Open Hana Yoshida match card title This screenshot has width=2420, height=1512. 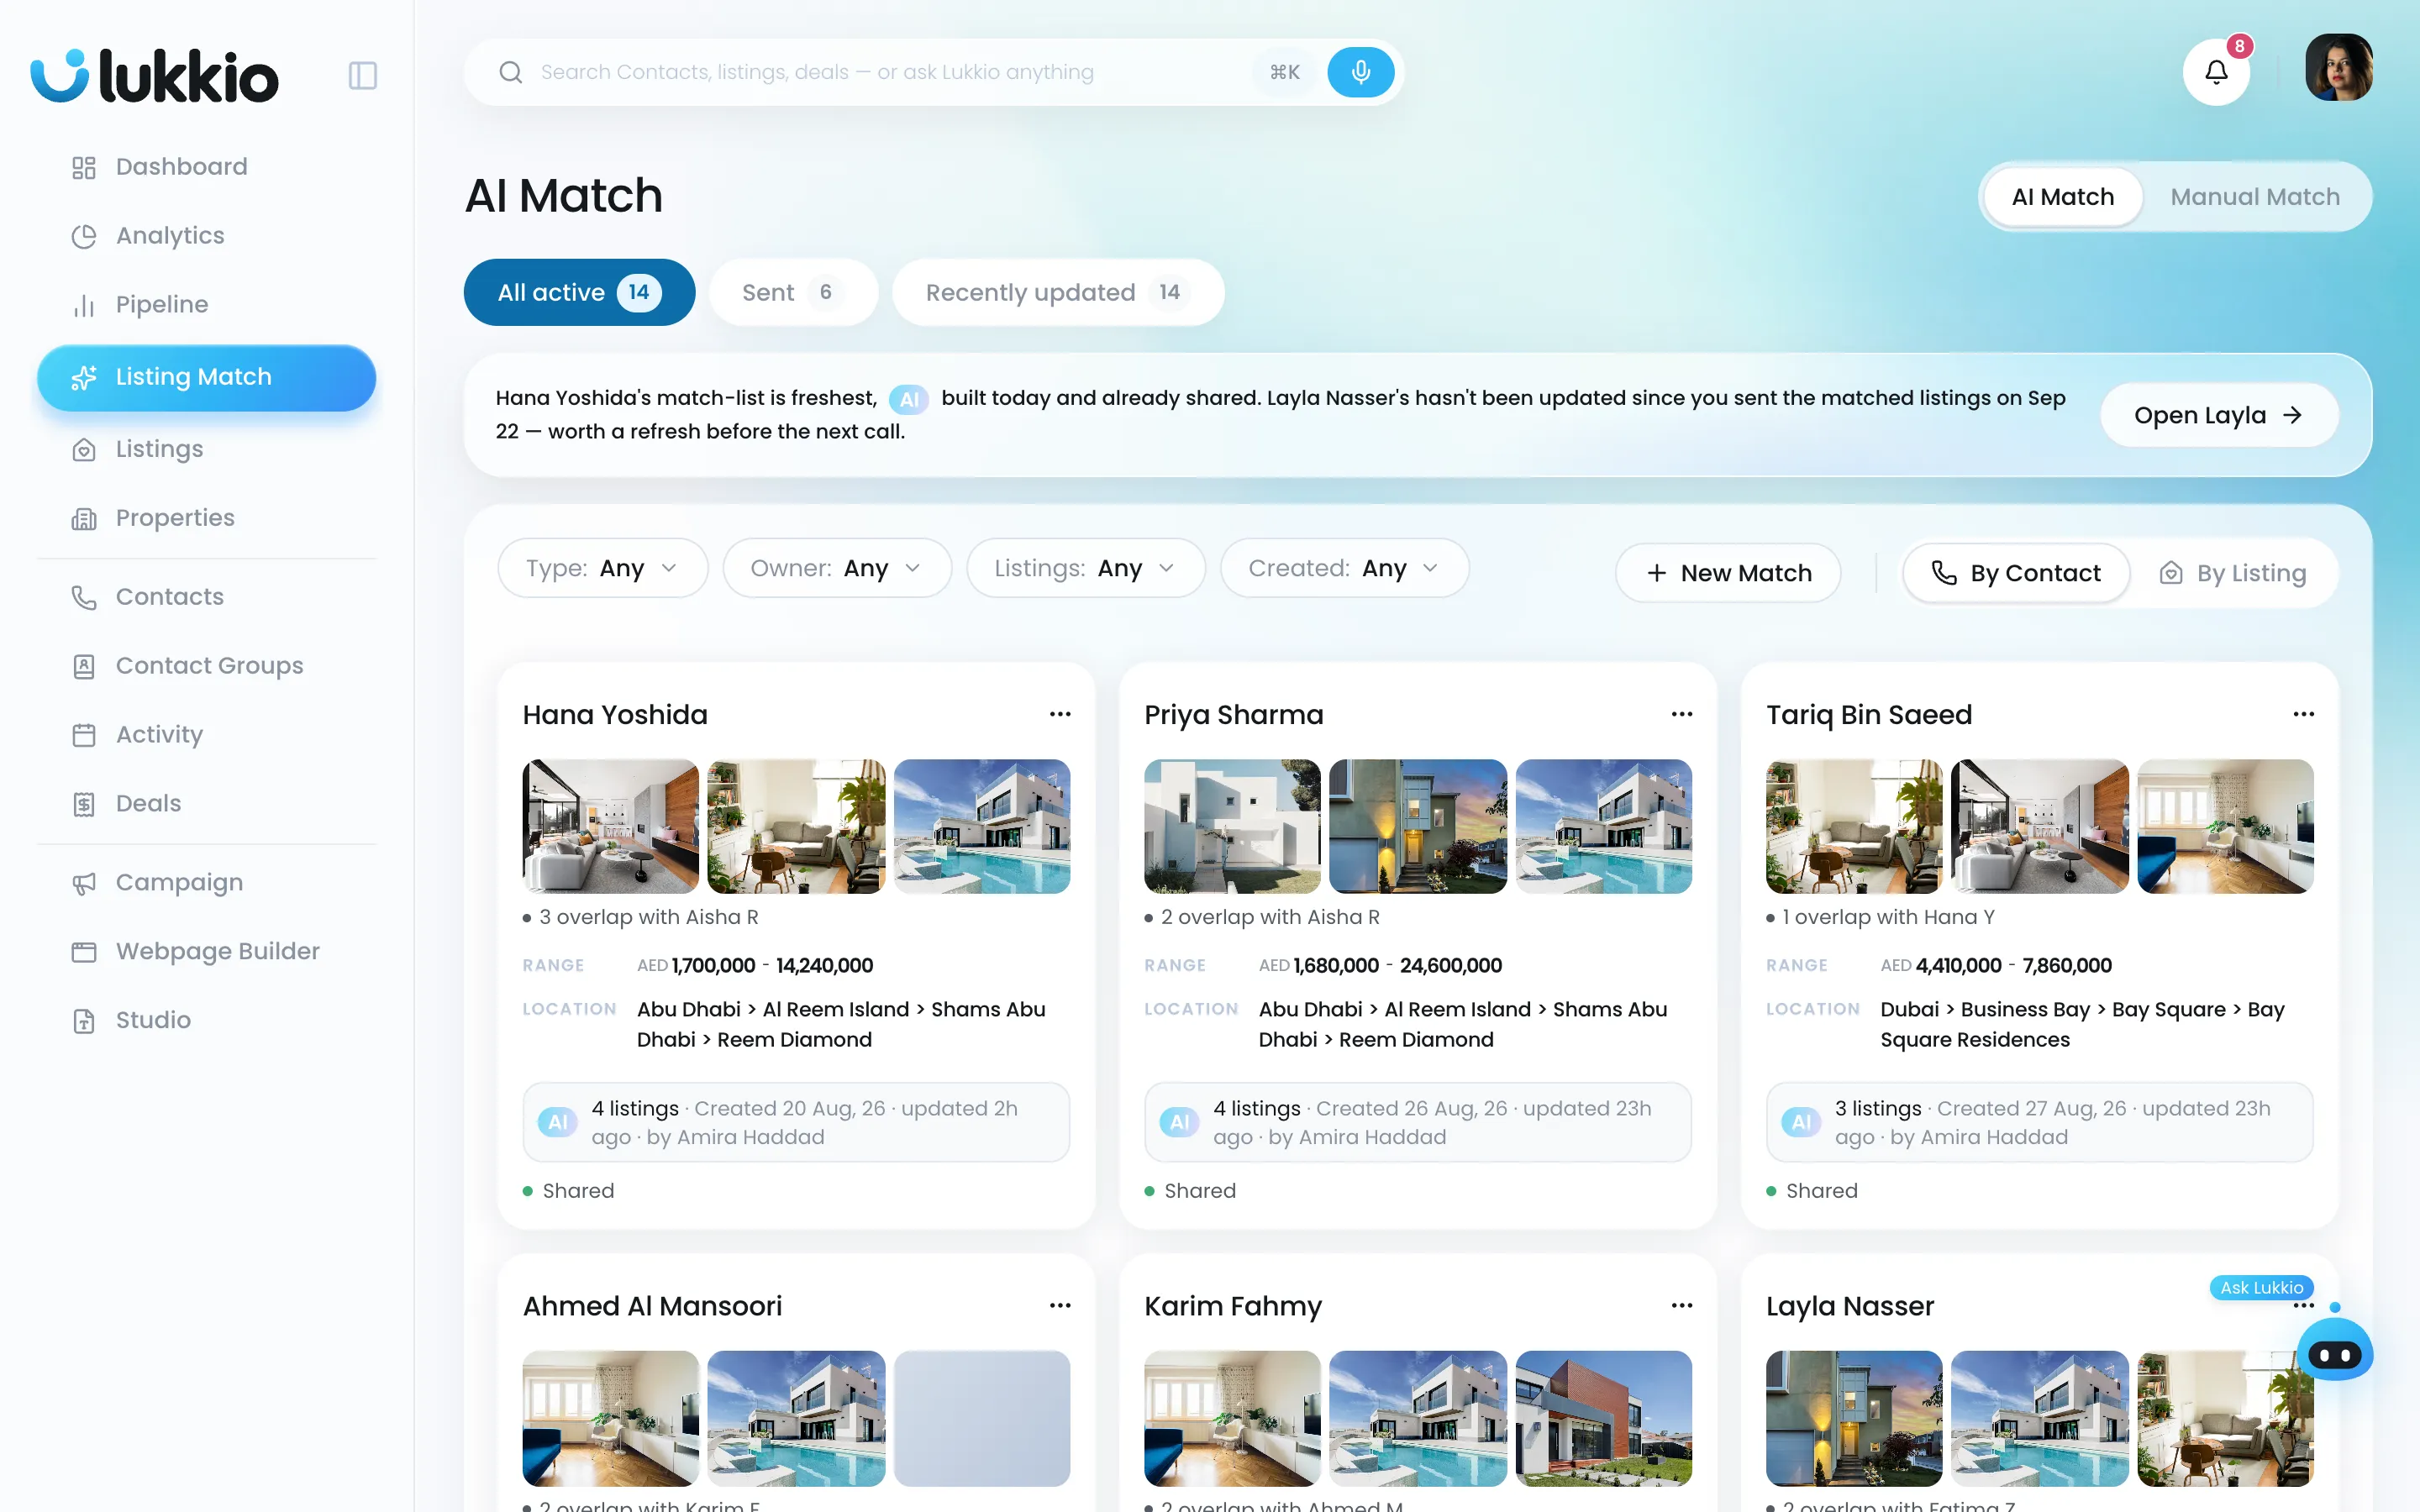pyautogui.click(x=615, y=715)
